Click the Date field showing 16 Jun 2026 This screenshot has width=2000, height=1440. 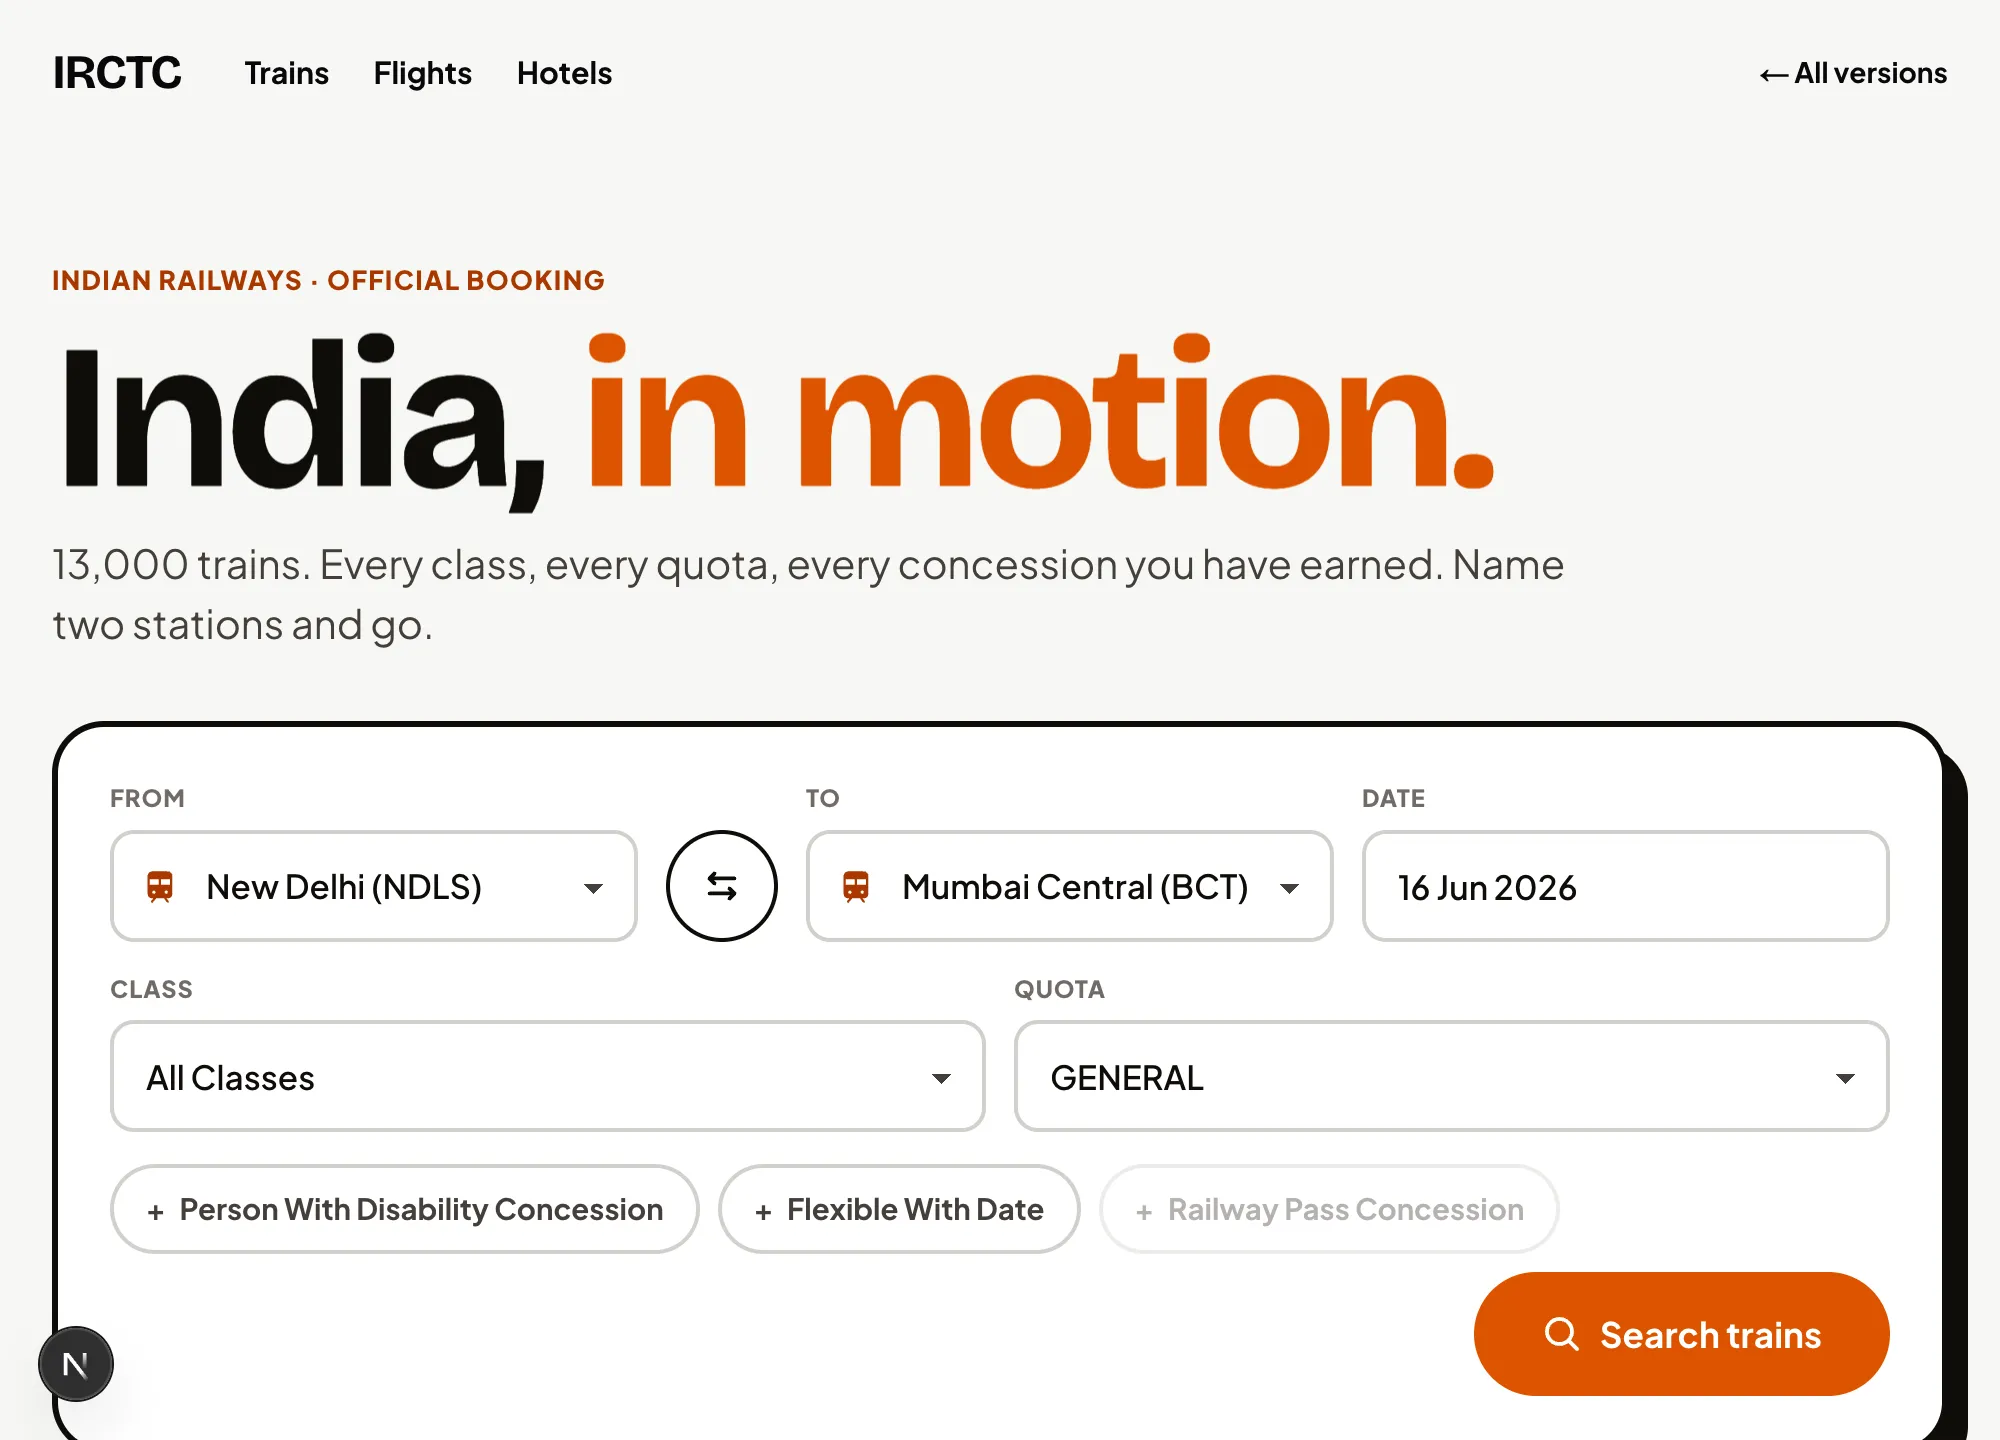(x=1625, y=886)
